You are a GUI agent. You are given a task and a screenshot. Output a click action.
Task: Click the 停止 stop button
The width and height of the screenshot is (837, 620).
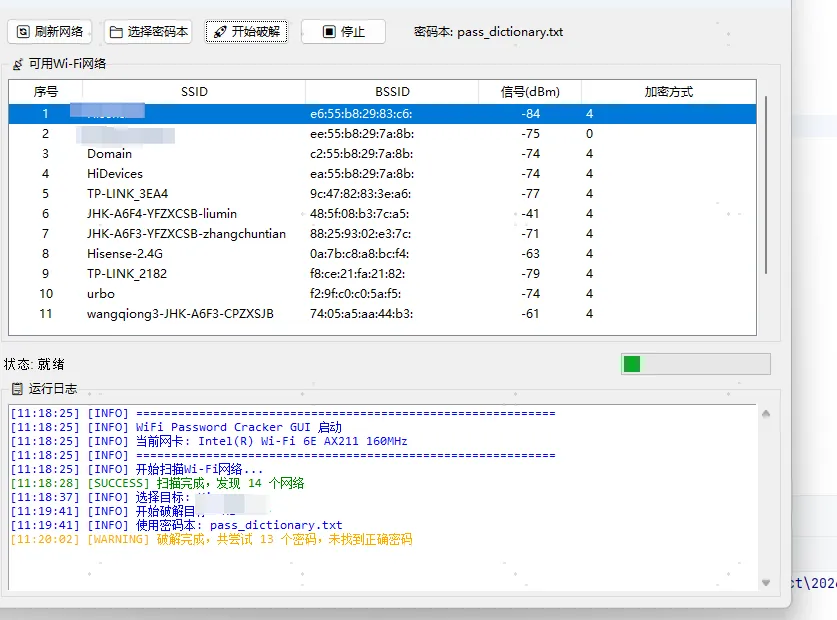[x=343, y=32]
